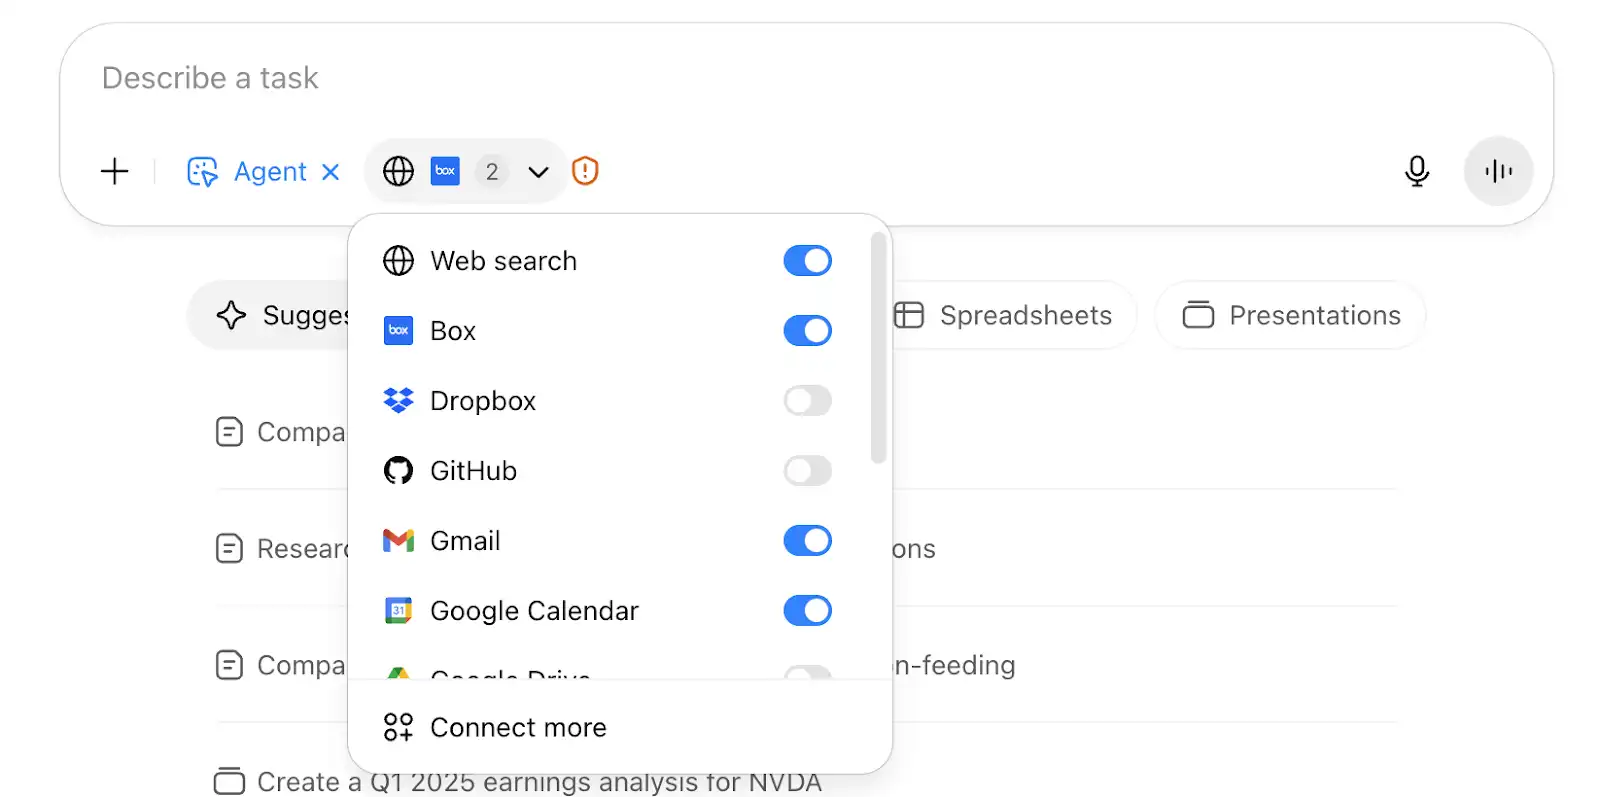Image resolution: width=1600 pixels, height=797 pixels.
Task: Remove Agent mode with X
Action: (331, 172)
